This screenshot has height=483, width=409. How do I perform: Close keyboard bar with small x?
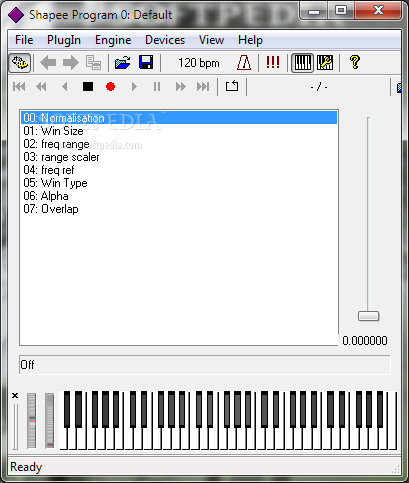[15, 396]
